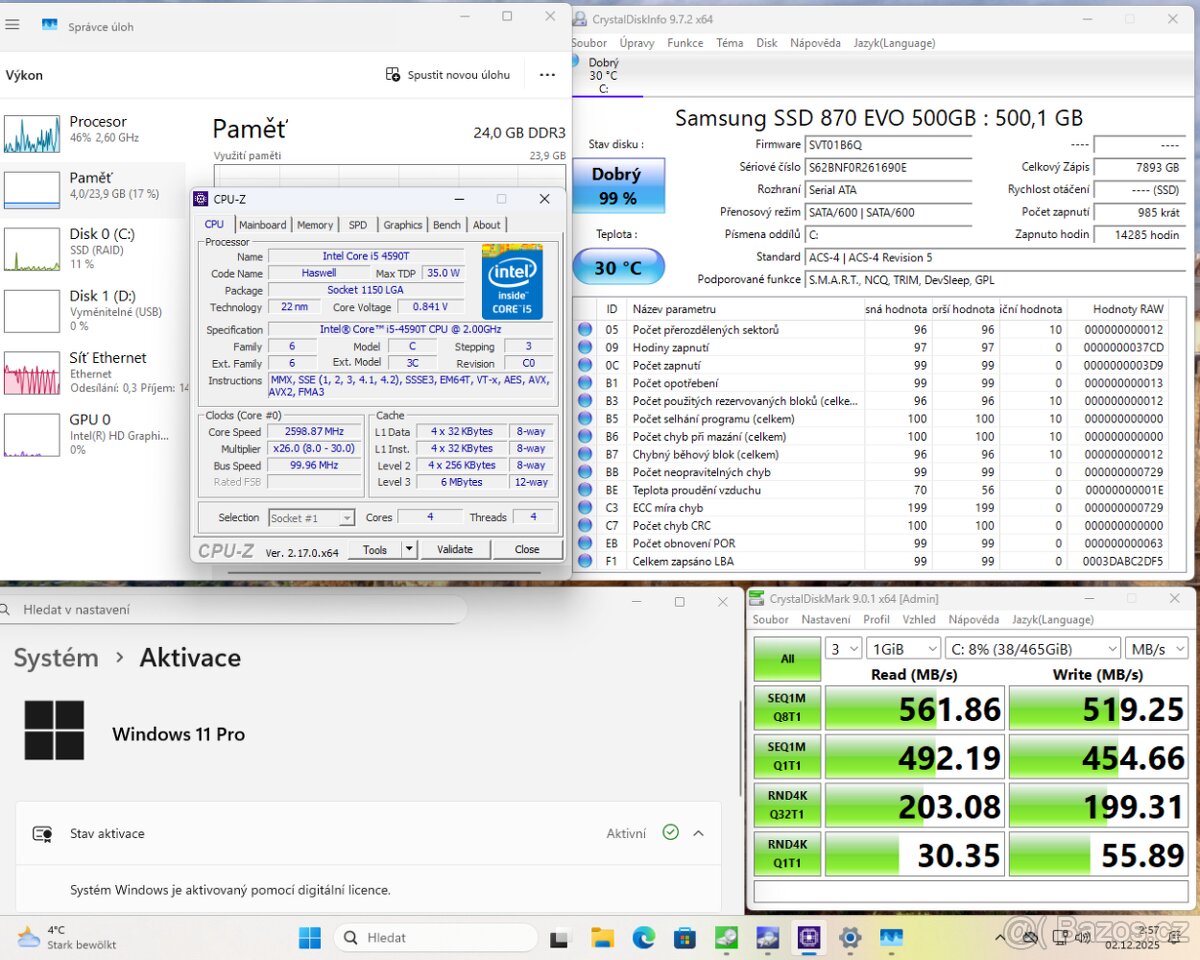
Task: Switch to the Memory tab in CPU-Z
Action: (315, 225)
